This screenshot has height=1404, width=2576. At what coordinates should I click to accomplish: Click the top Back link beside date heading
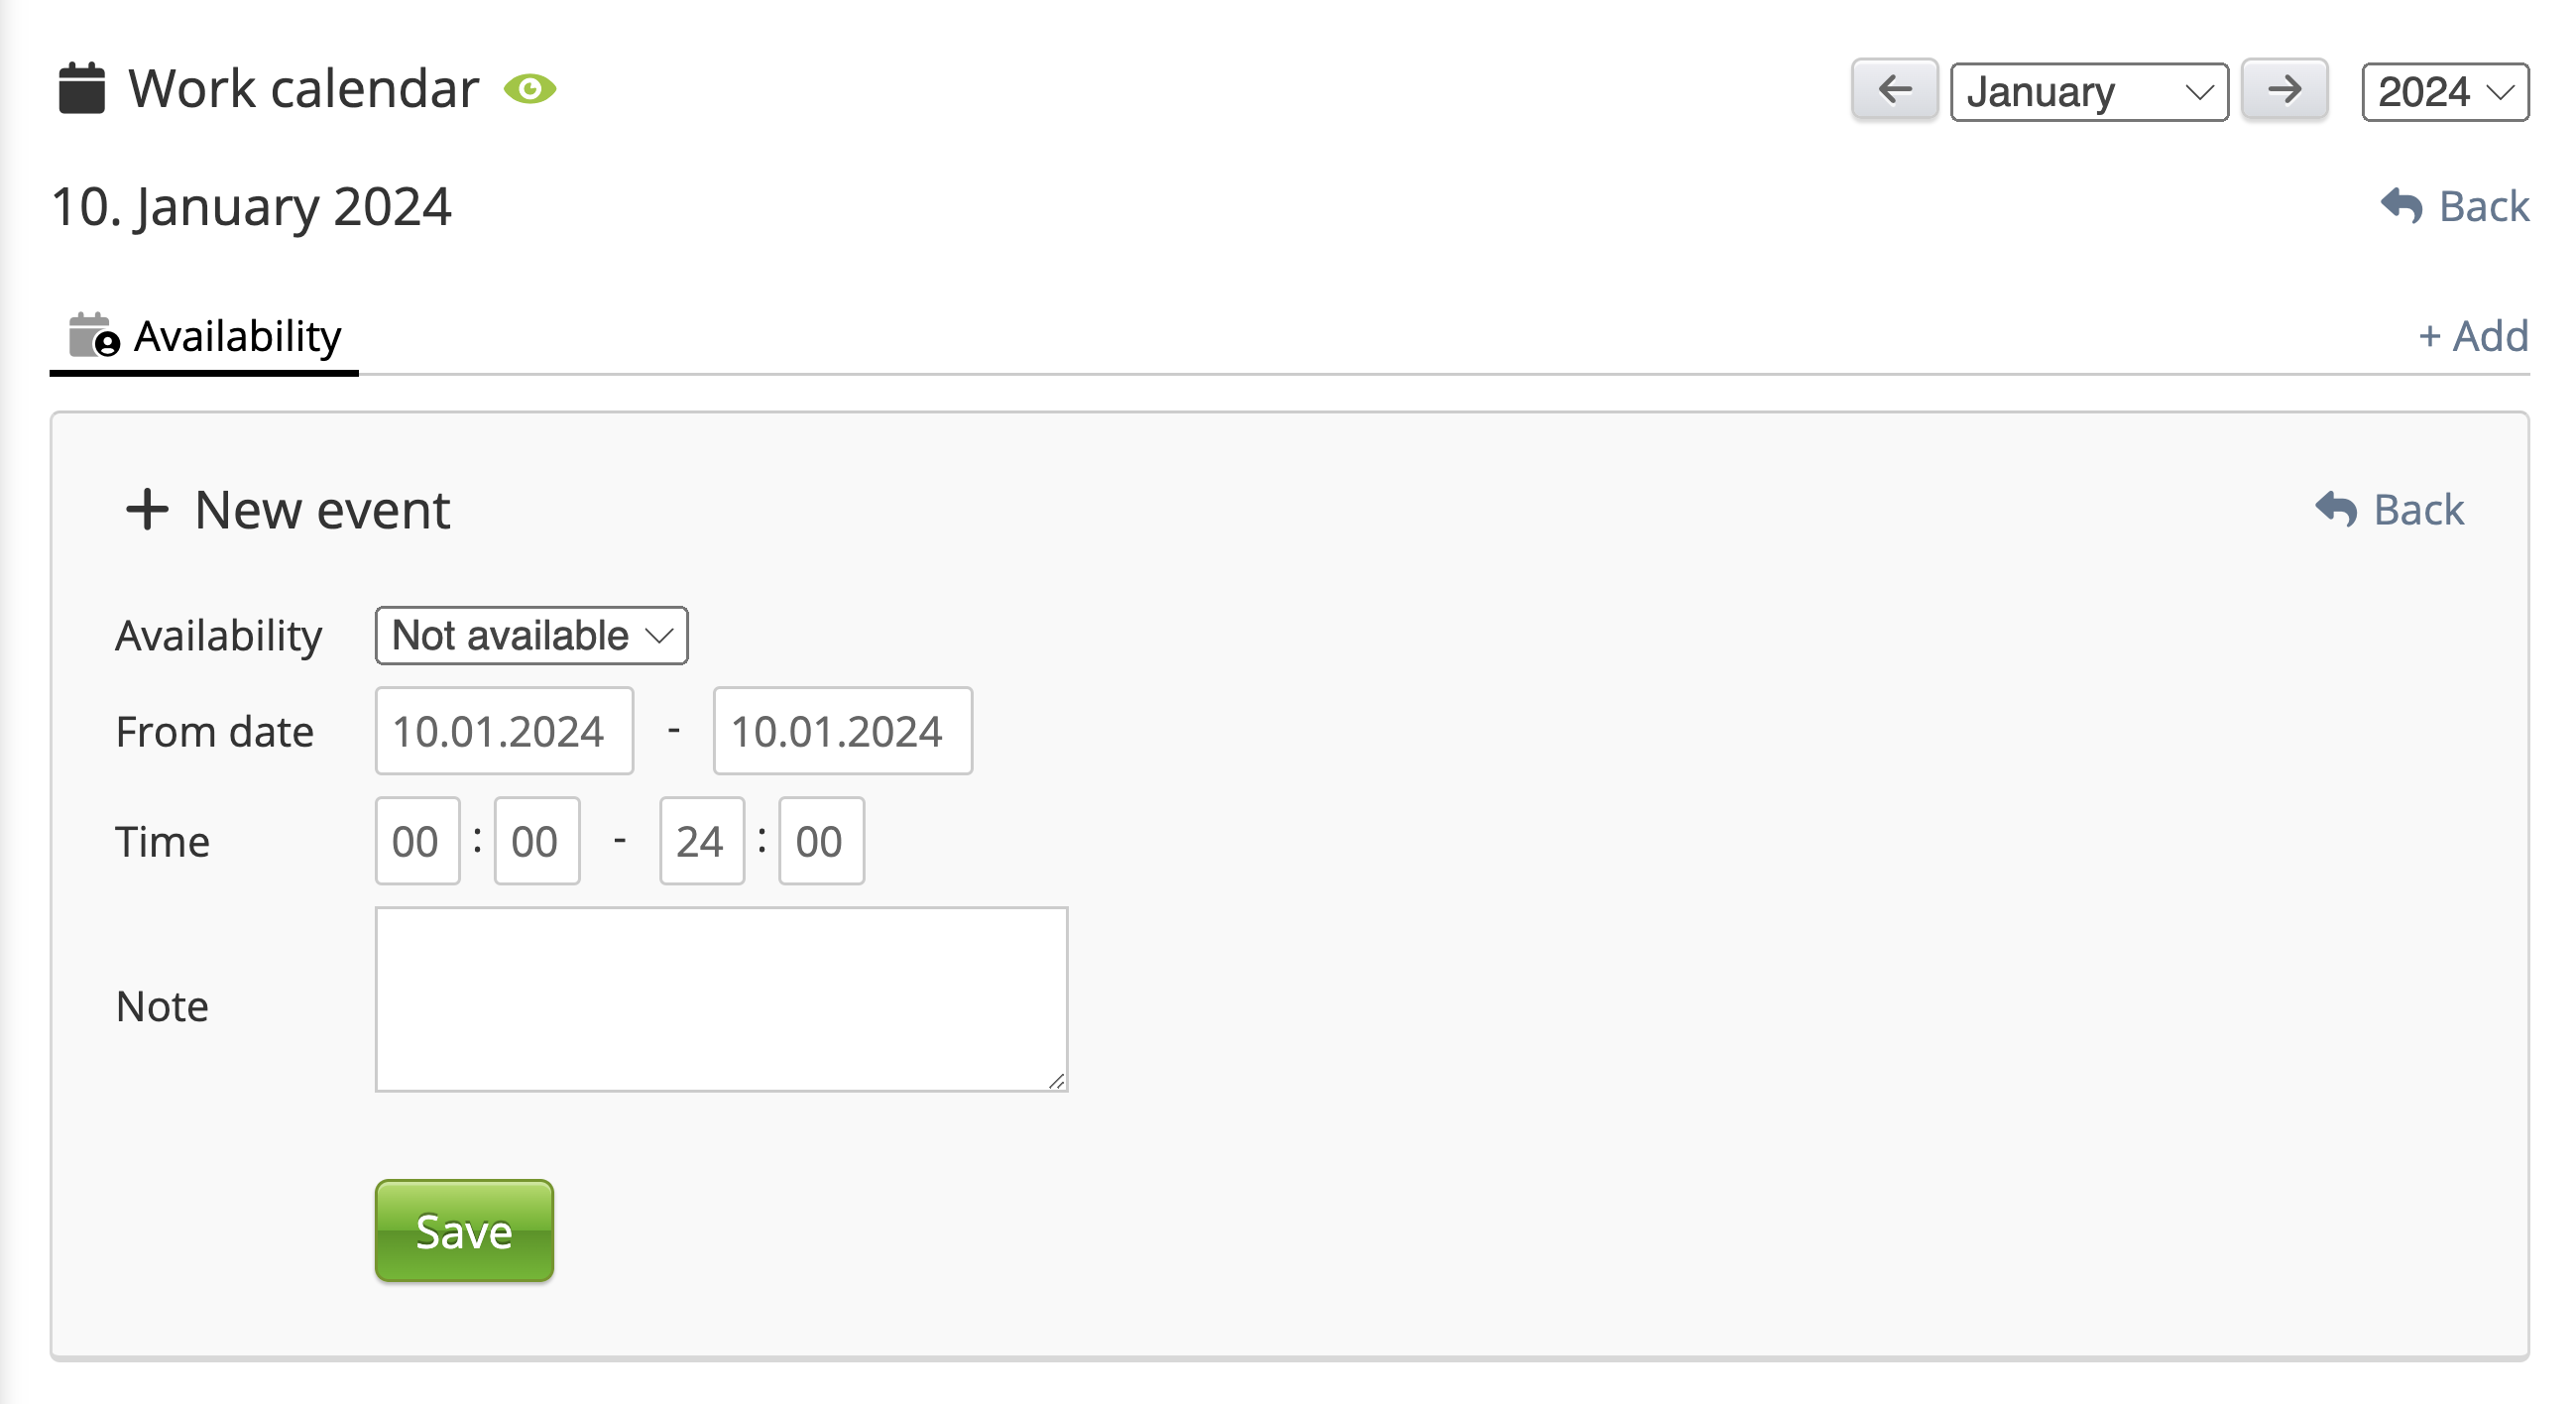(x=2456, y=207)
